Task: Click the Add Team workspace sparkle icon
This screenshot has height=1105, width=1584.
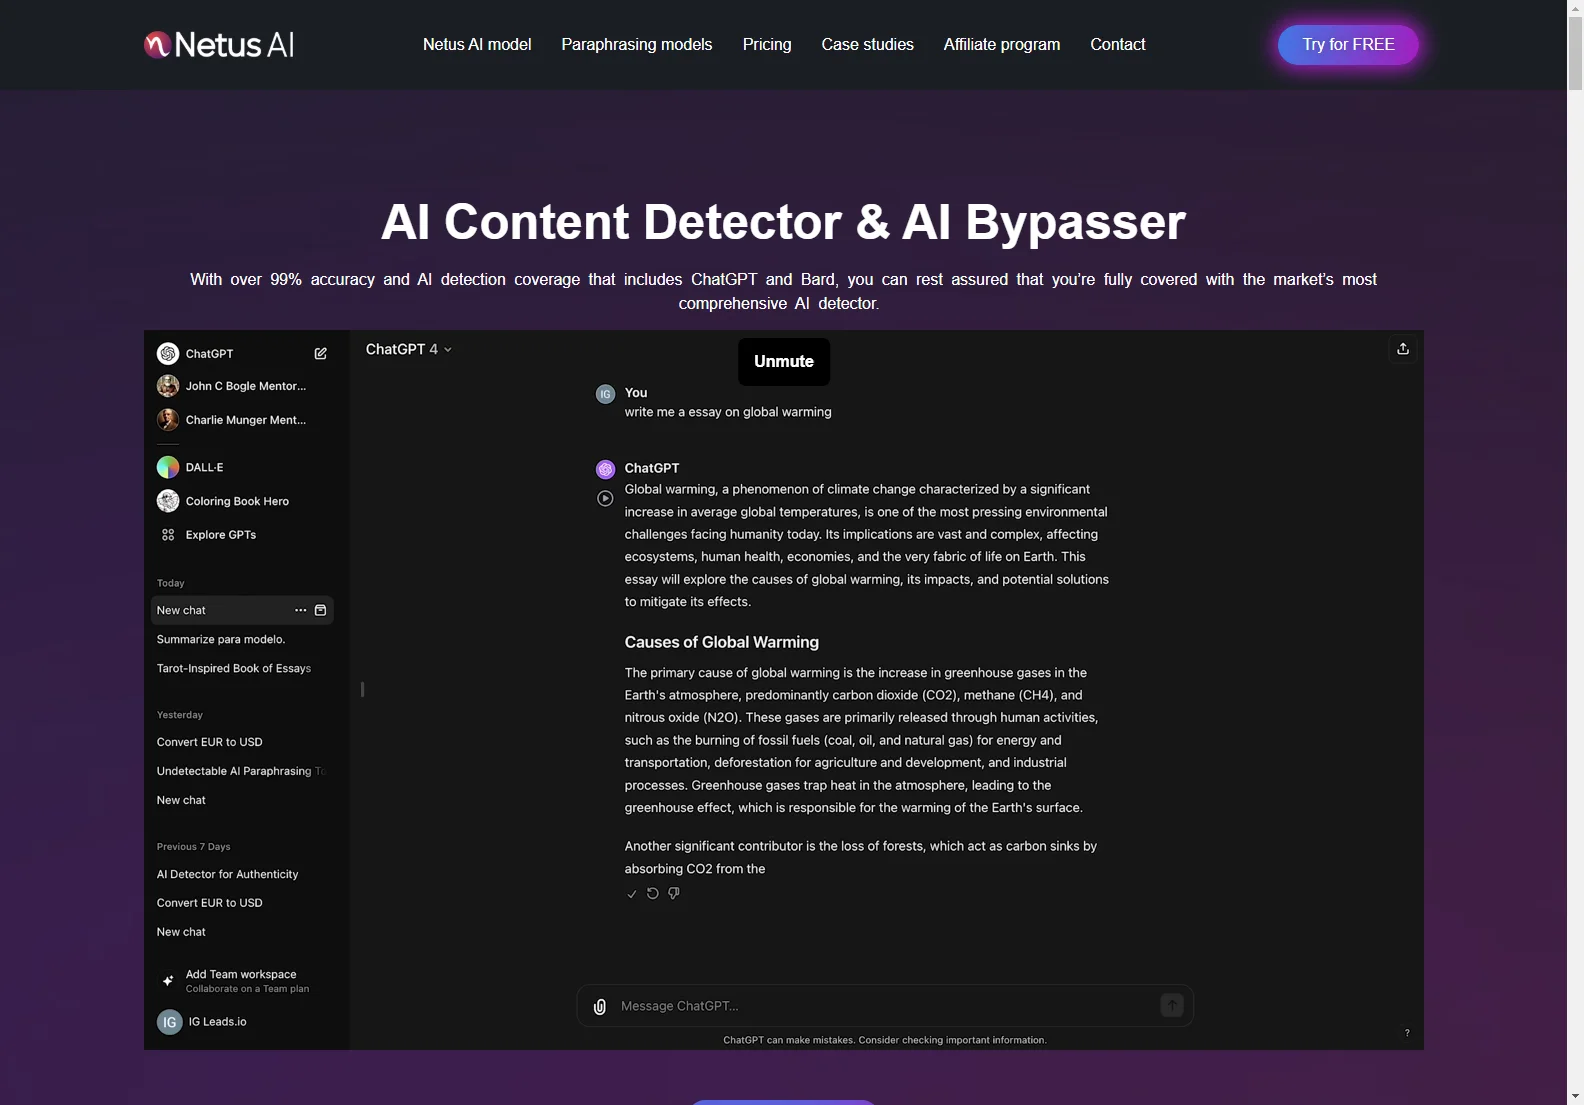Action: (x=168, y=981)
